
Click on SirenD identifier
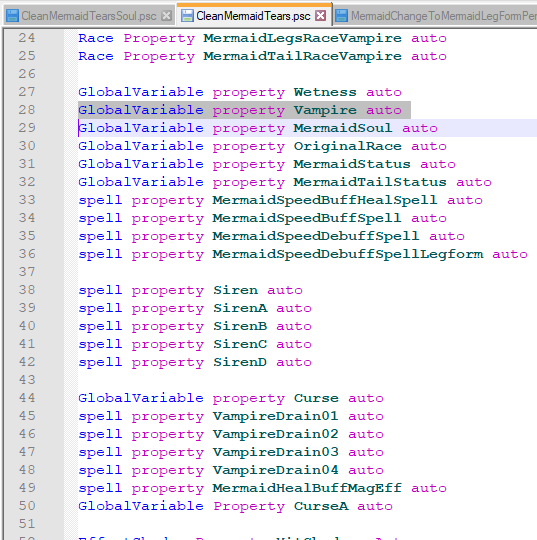[x=240, y=362]
